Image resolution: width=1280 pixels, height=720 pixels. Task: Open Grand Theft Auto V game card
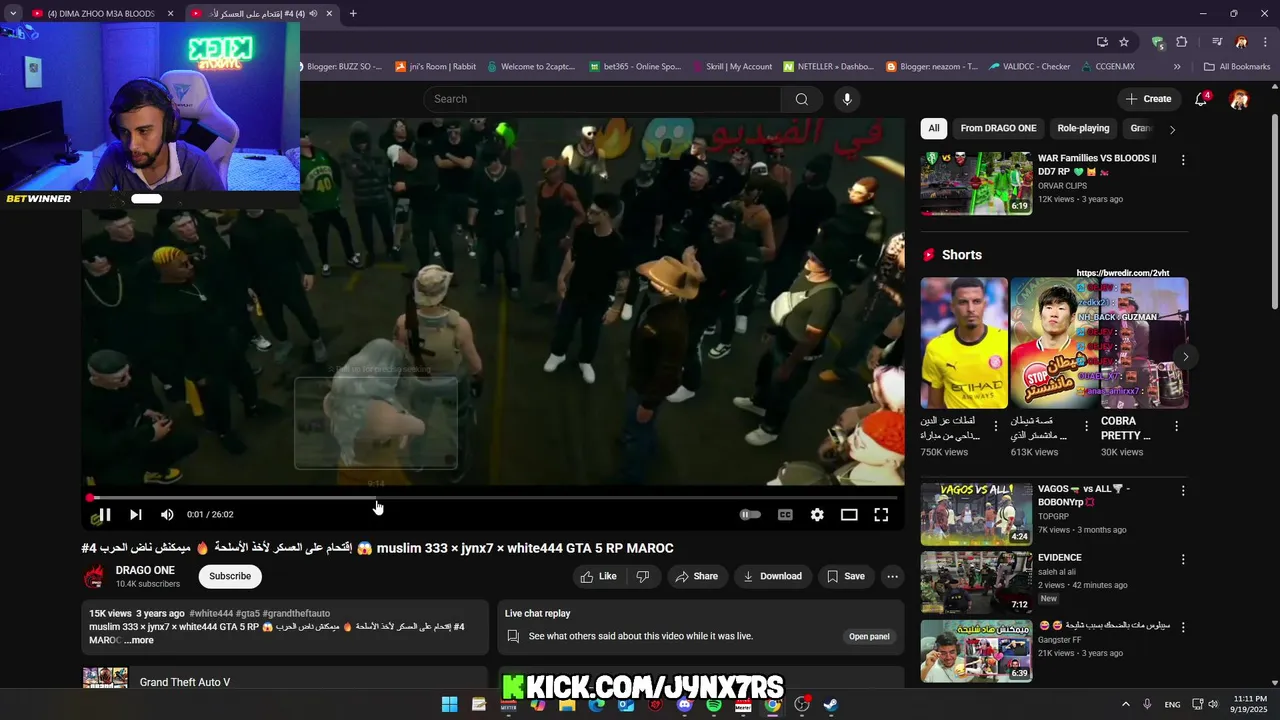click(x=185, y=682)
